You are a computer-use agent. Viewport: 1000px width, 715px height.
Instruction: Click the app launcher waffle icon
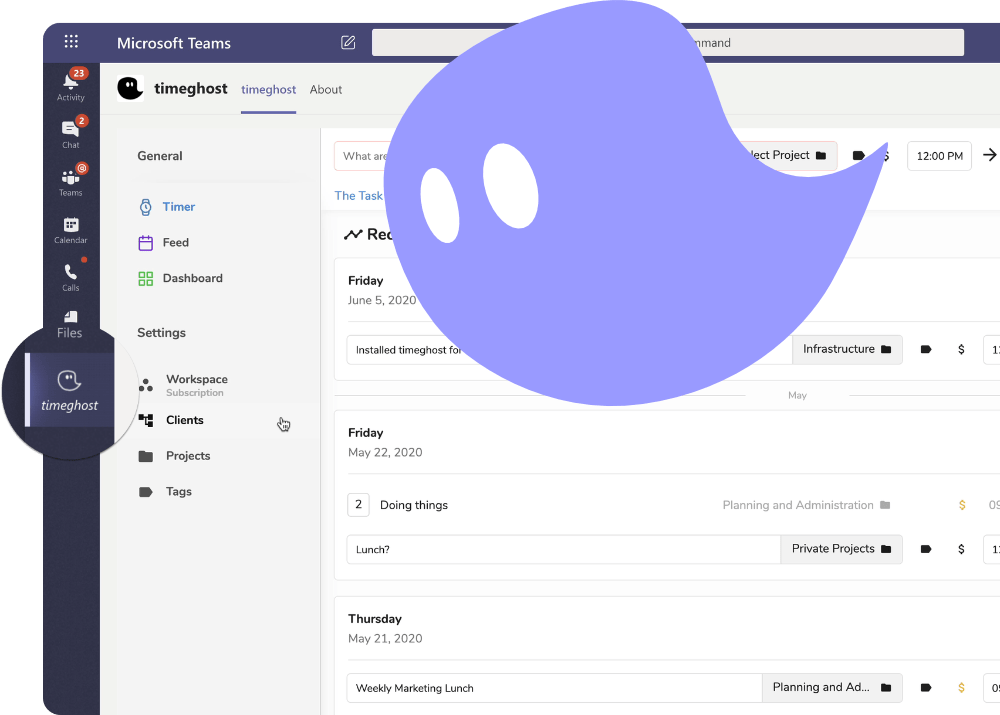[x=71, y=42]
